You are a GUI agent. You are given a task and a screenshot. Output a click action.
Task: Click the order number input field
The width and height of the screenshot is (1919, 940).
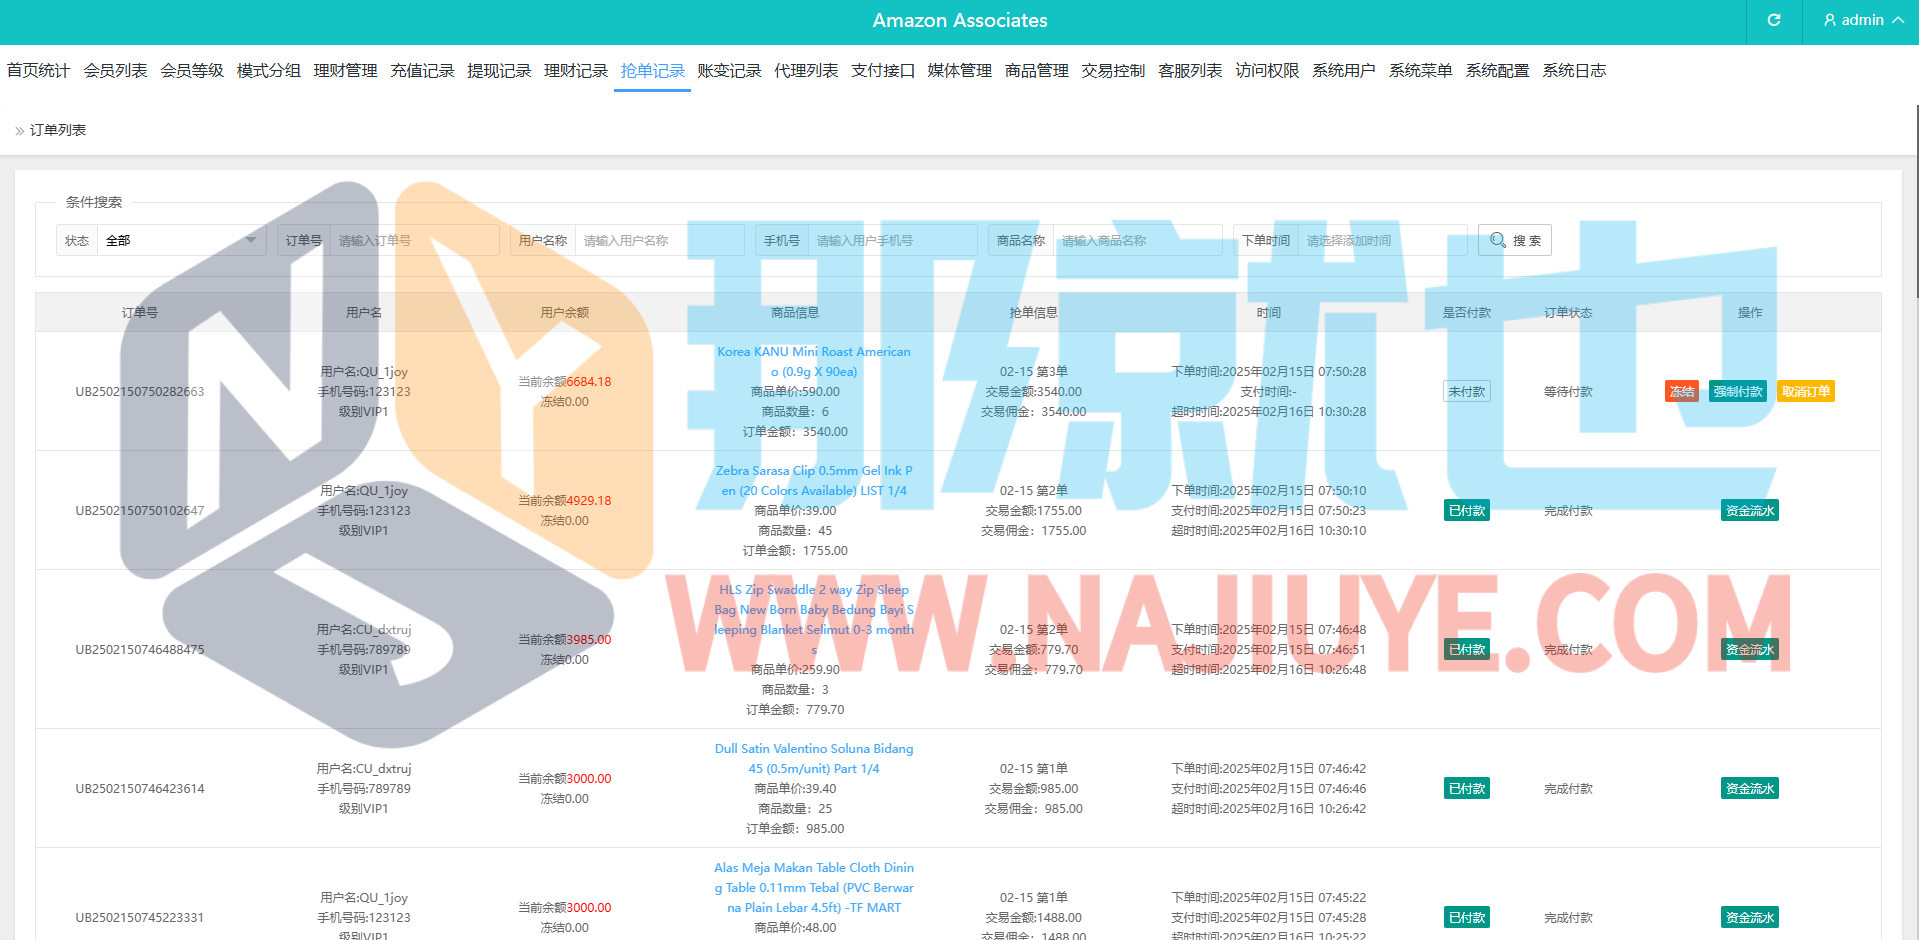tap(414, 240)
